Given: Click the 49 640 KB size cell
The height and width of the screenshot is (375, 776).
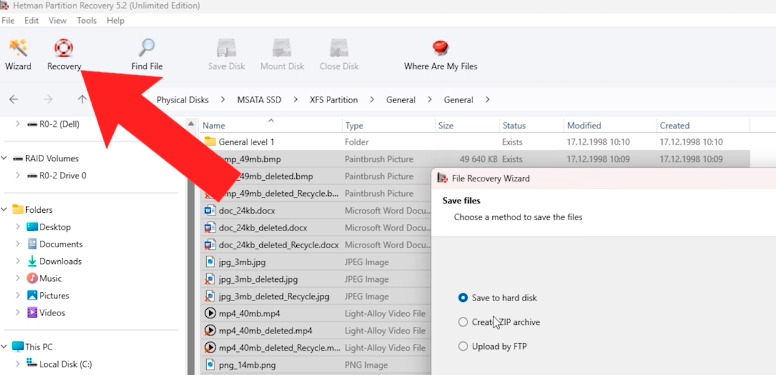Looking at the screenshot, I should tap(480, 159).
